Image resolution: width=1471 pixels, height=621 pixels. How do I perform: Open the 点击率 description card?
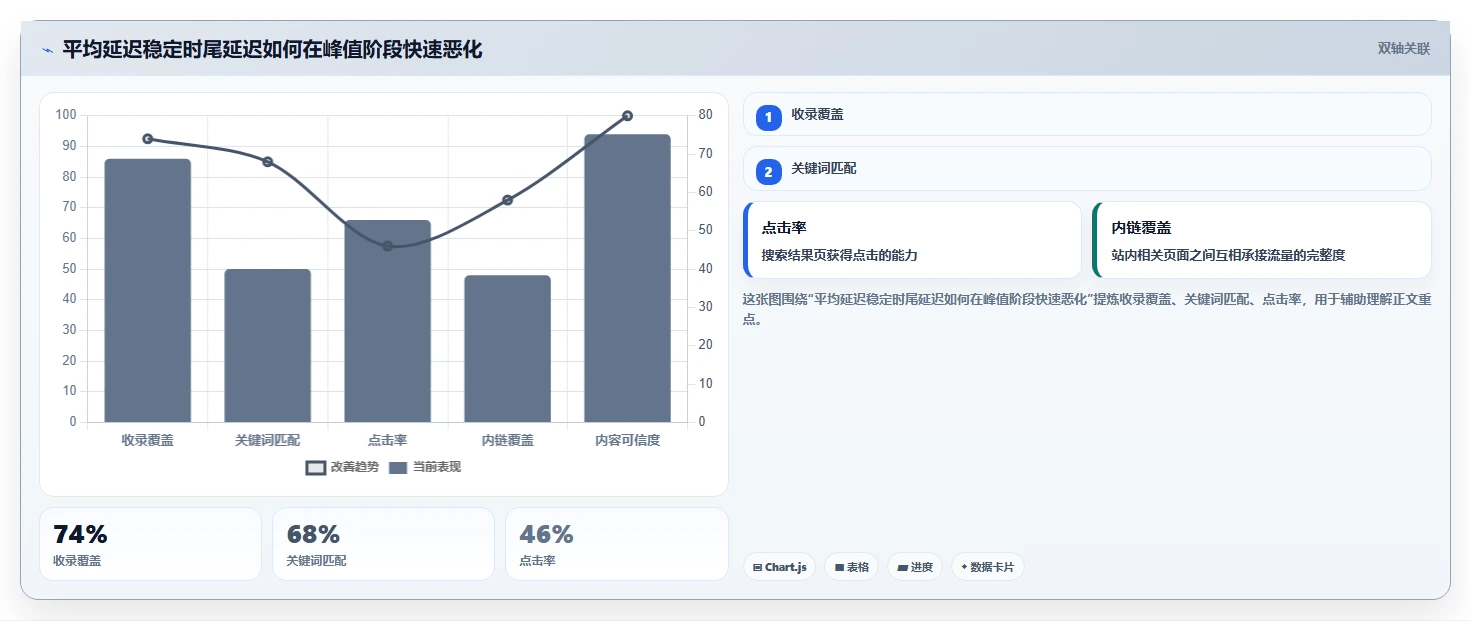click(x=912, y=240)
